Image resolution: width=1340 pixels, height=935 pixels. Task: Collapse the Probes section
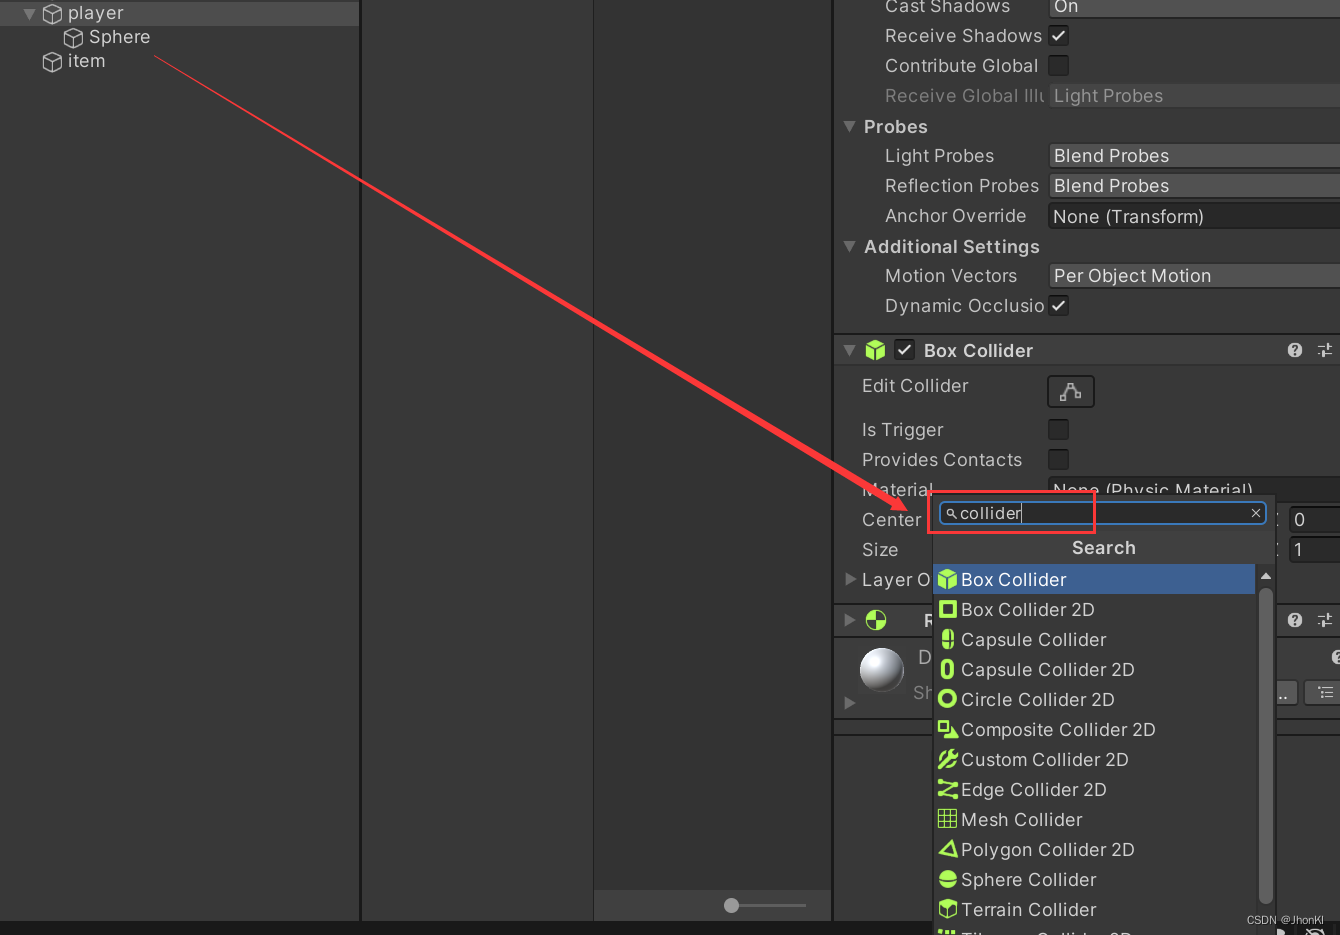pos(849,127)
